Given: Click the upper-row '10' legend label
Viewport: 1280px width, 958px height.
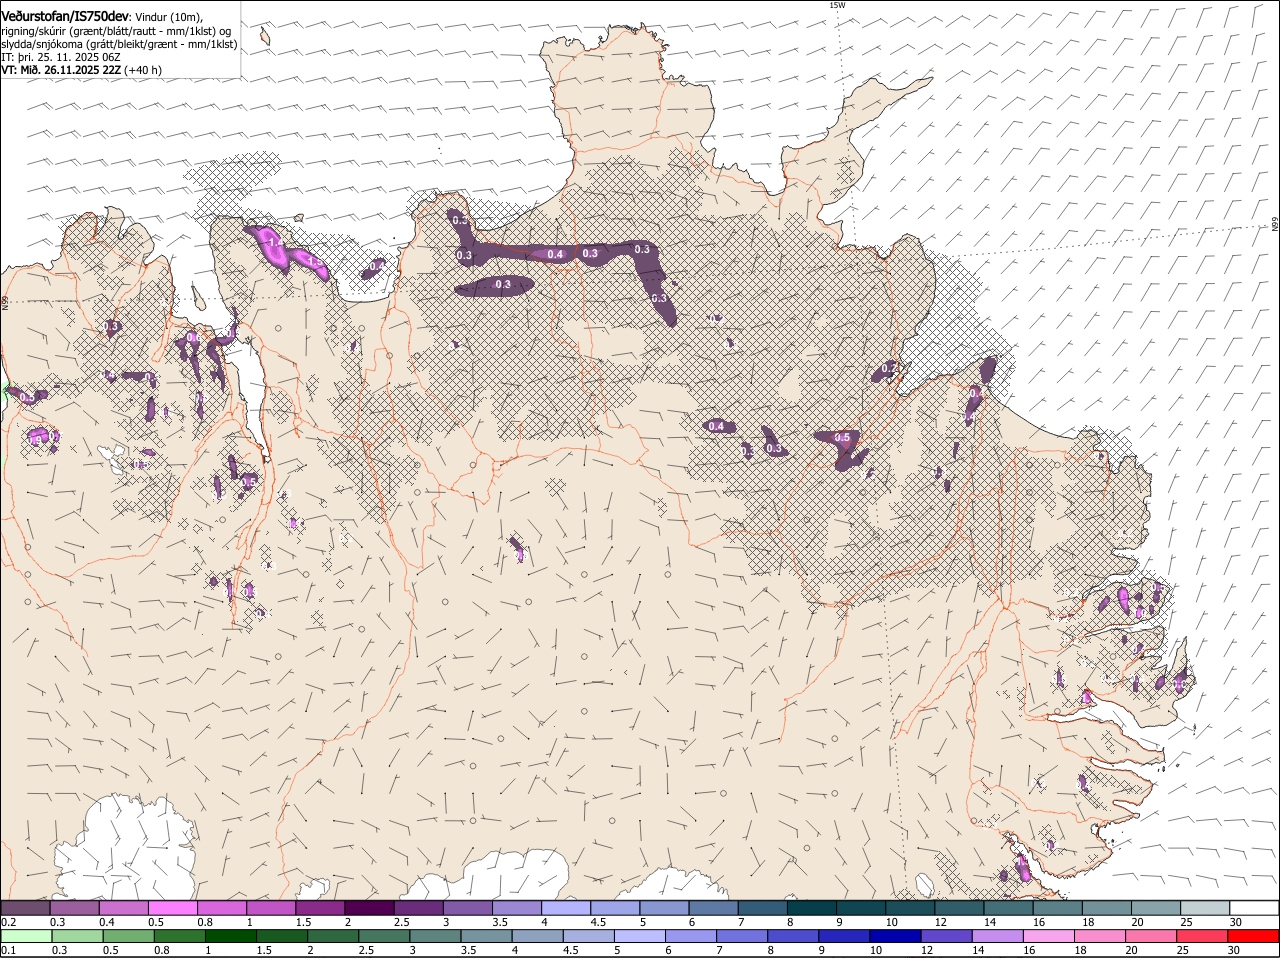Looking at the screenshot, I should click(891, 922).
